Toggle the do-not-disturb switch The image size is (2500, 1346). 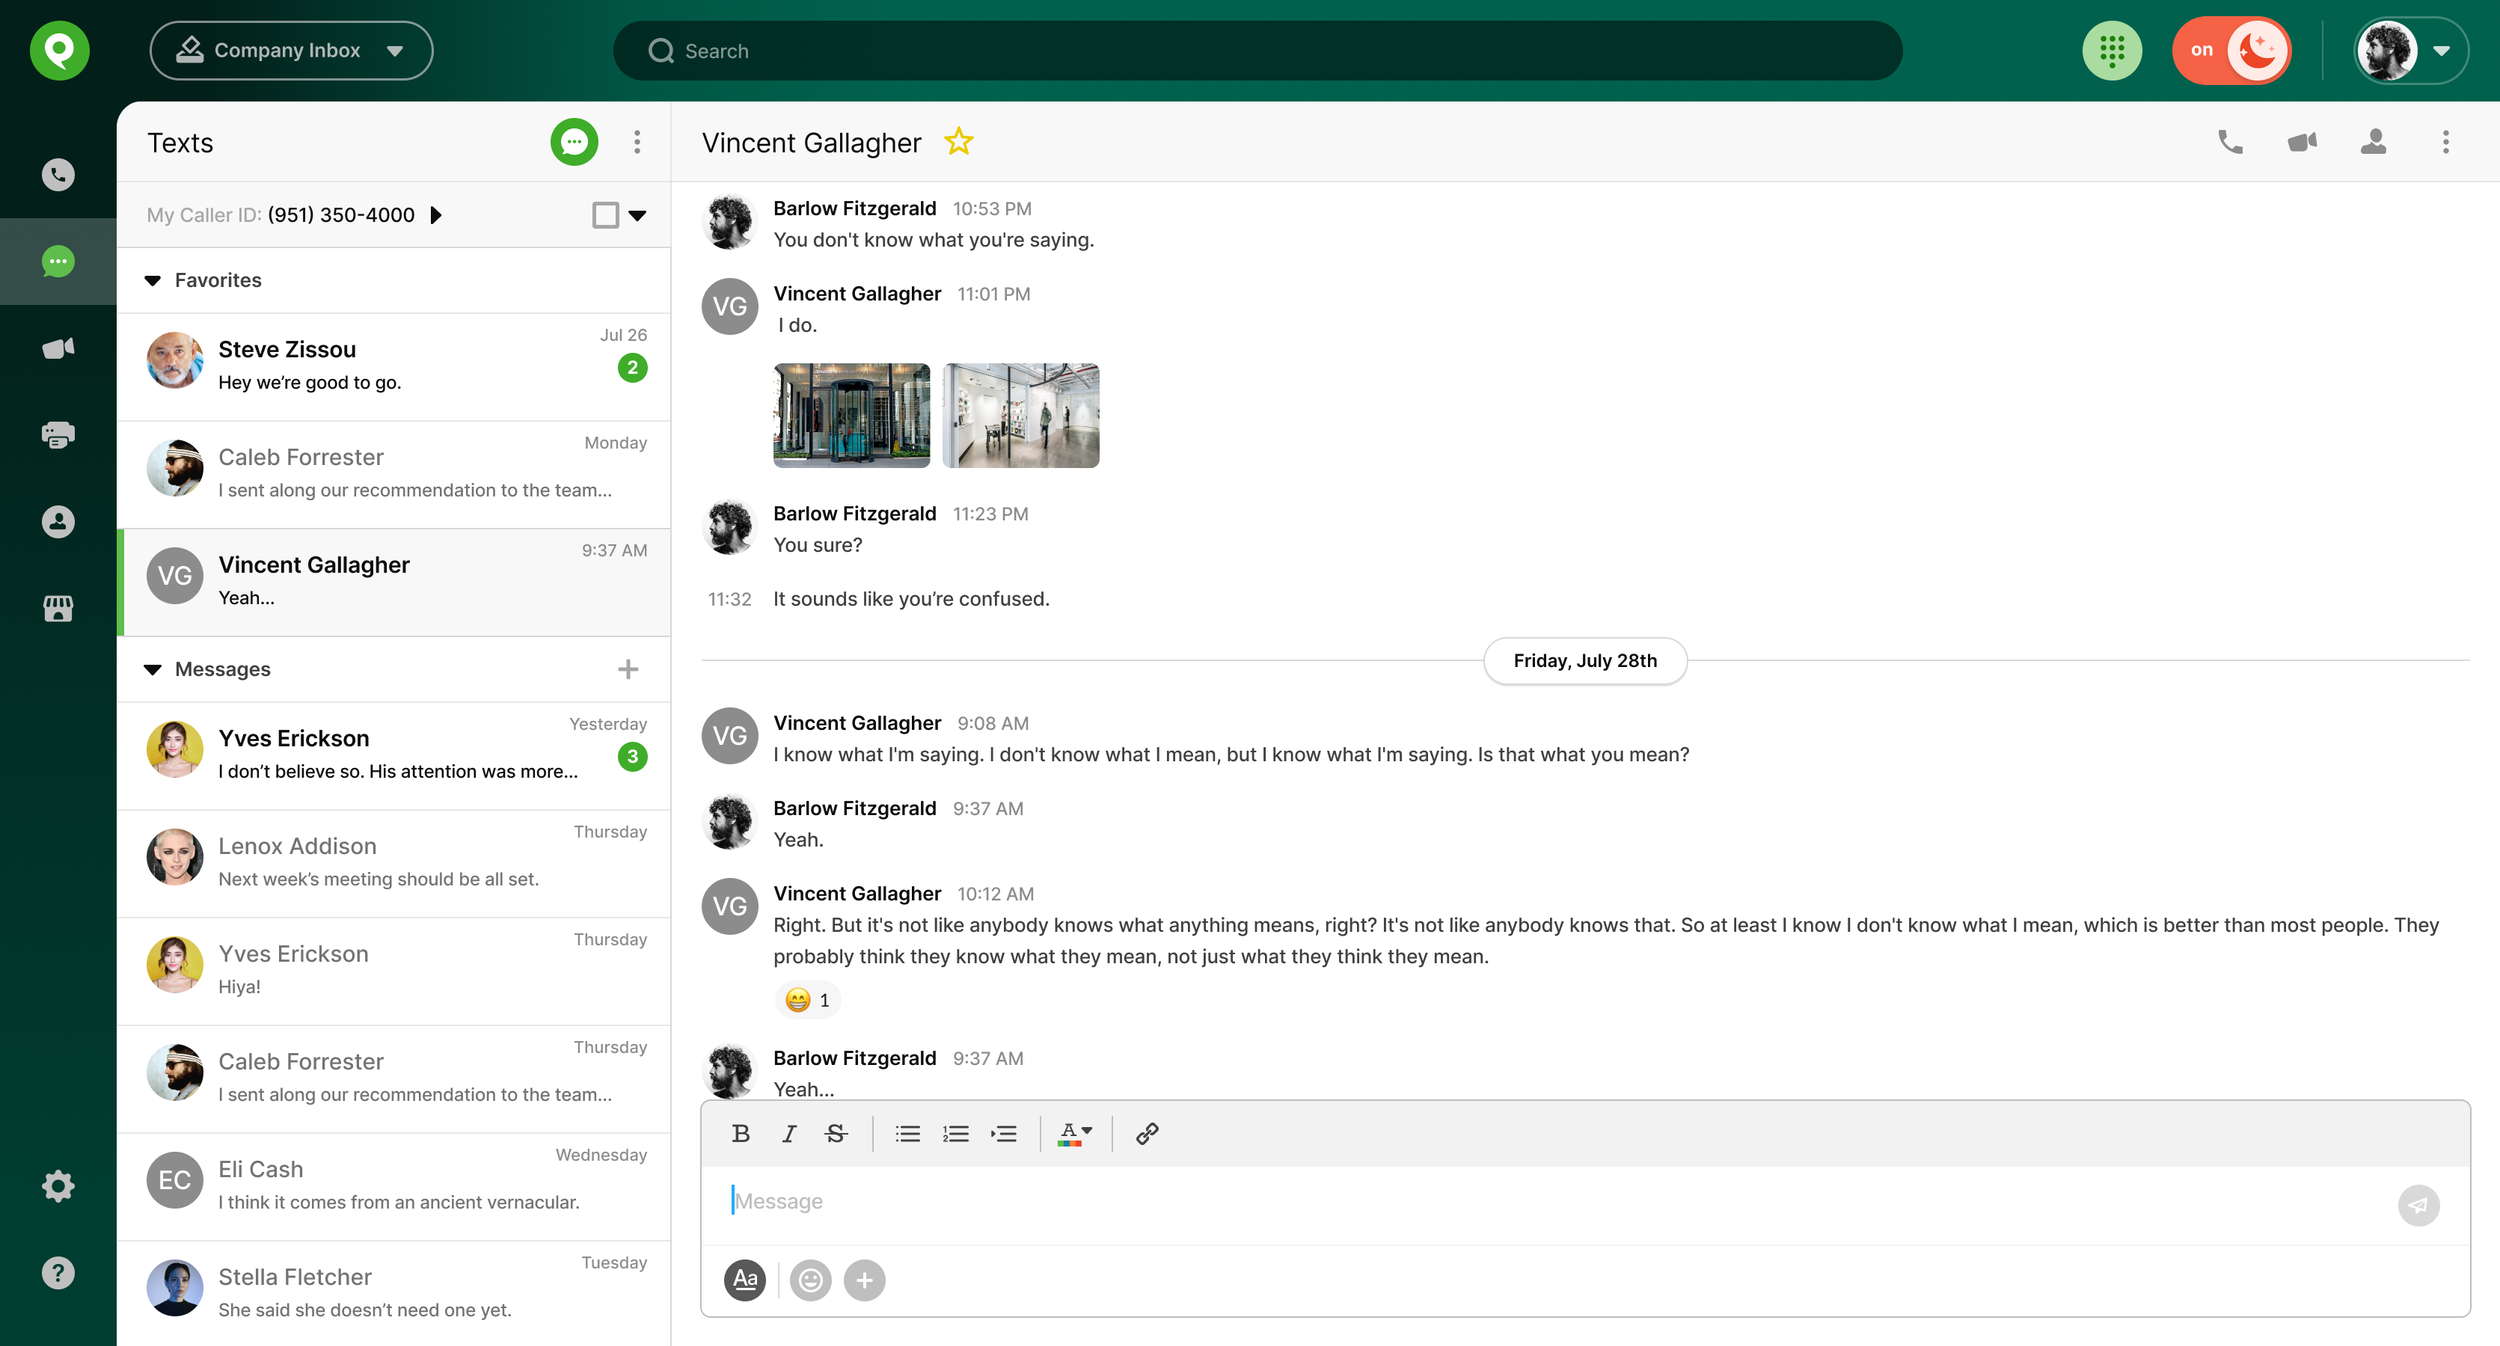pos(2232,50)
